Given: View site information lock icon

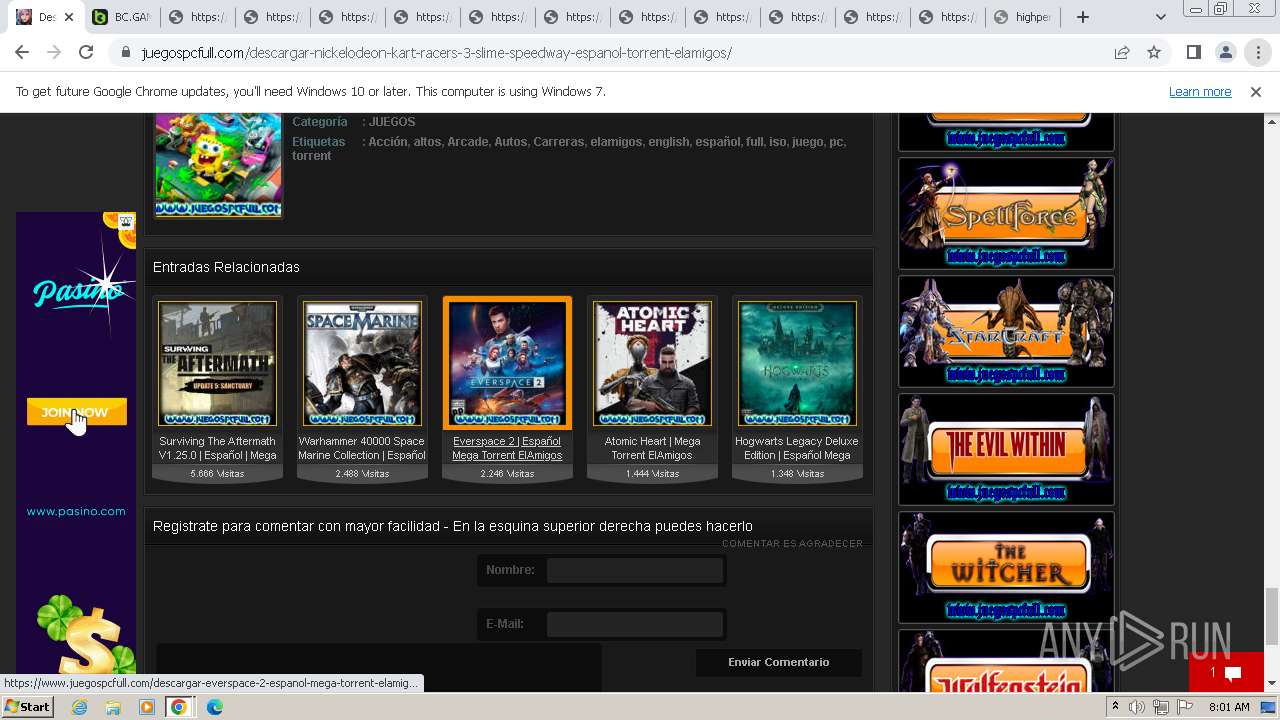Looking at the screenshot, I should tap(125, 52).
